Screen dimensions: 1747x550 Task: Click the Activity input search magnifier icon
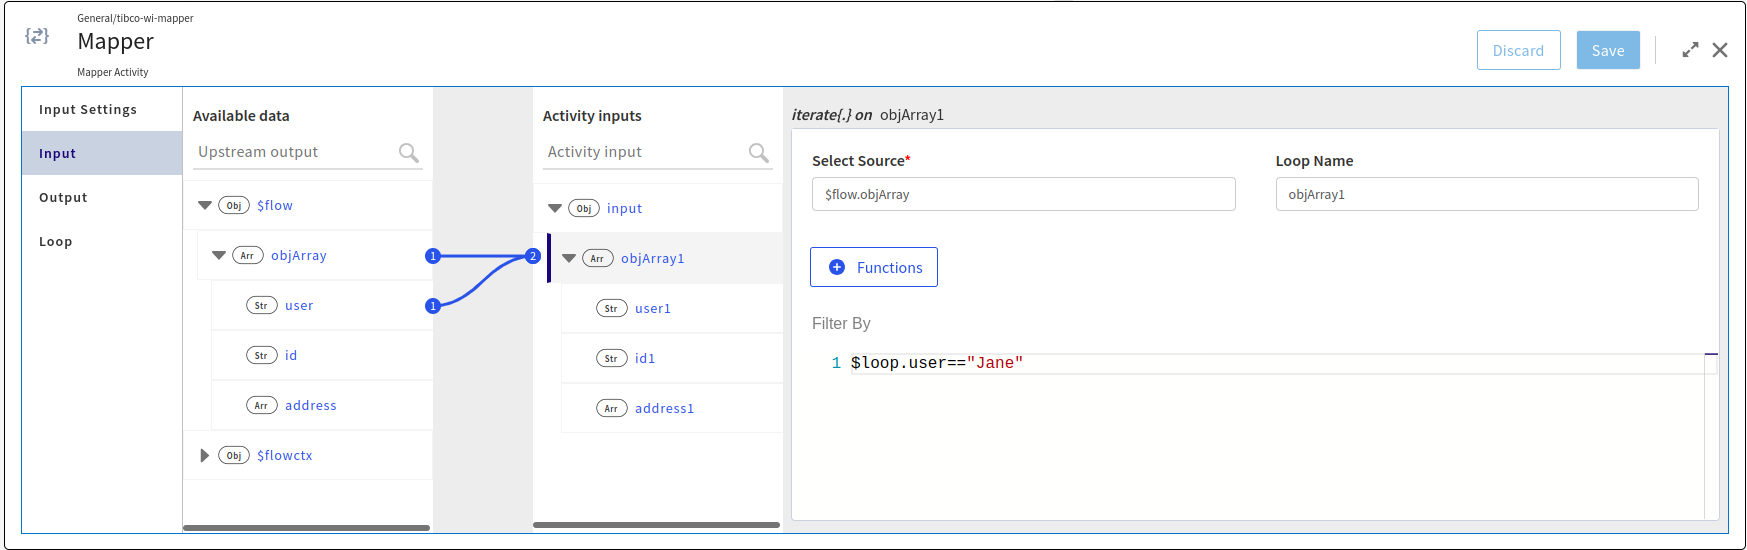(759, 152)
